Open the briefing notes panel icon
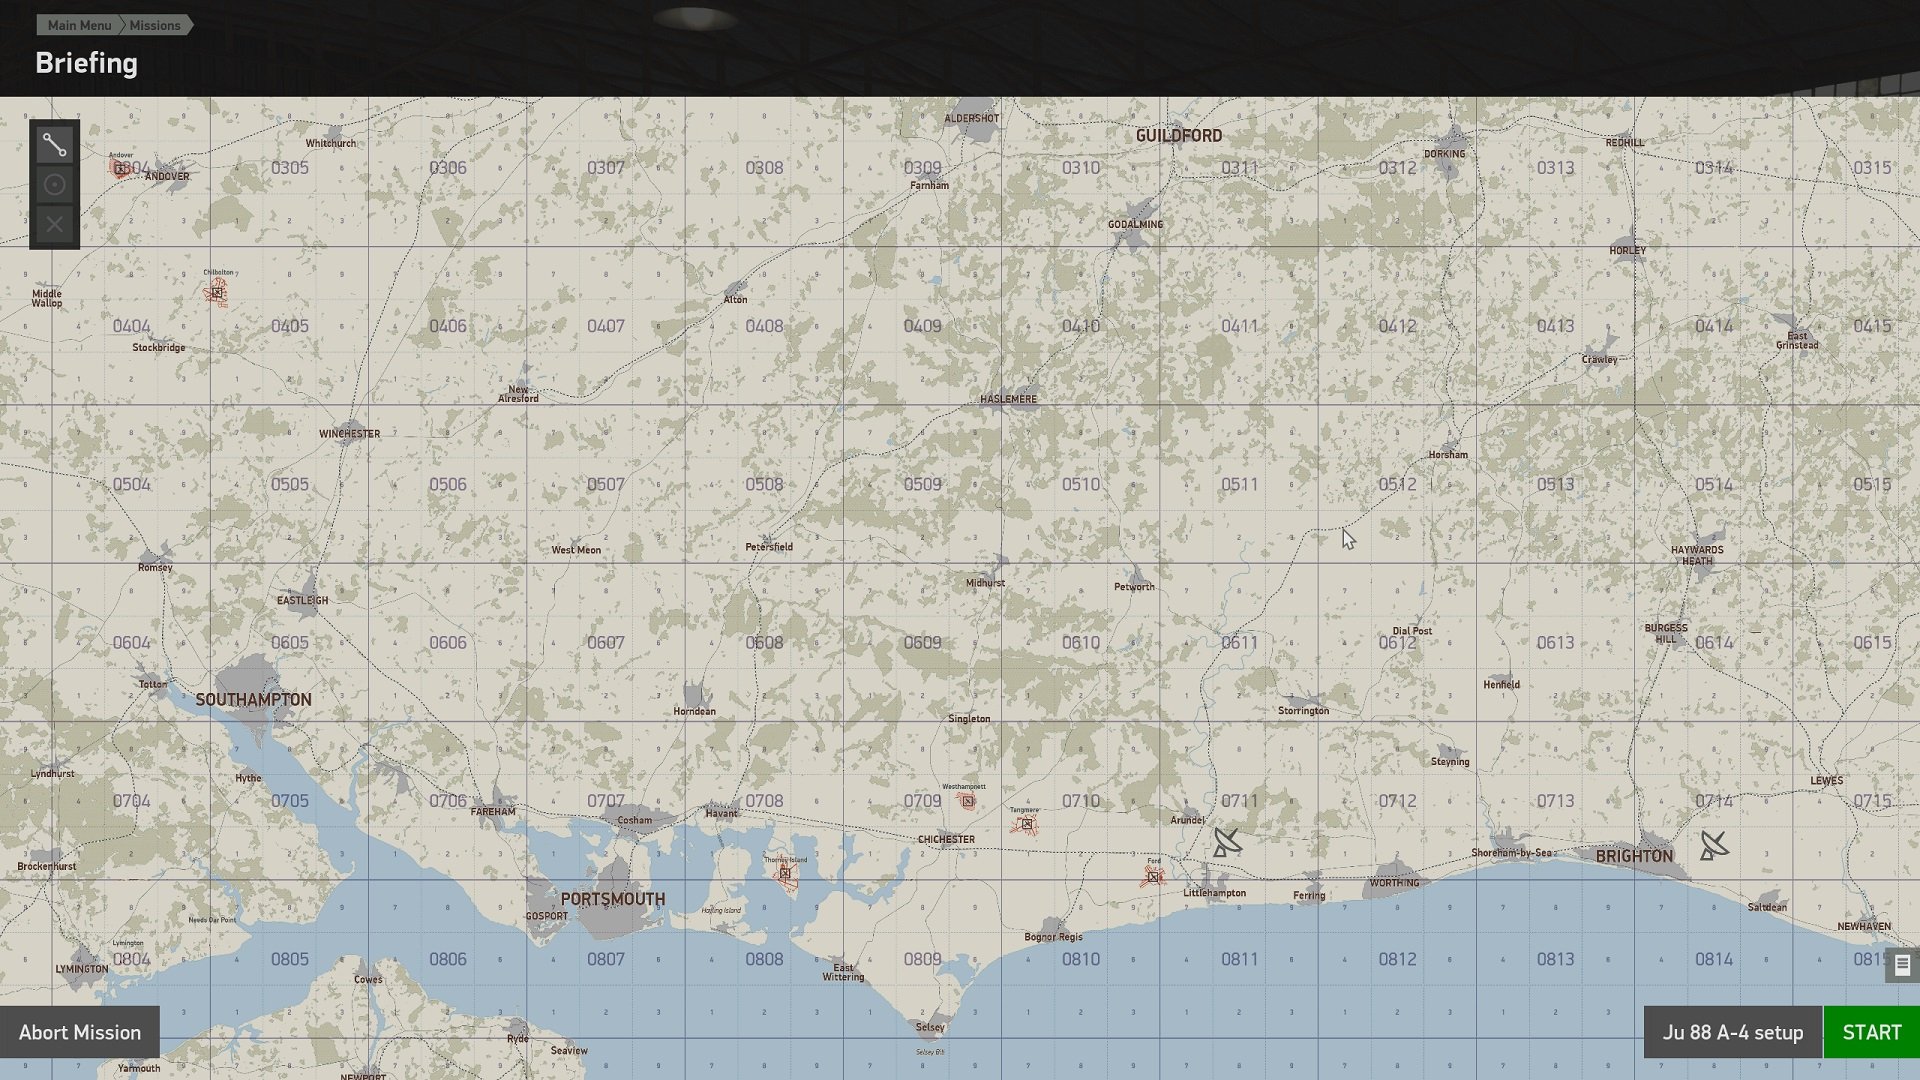Screen dimensions: 1920x1080 pos(1902,965)
